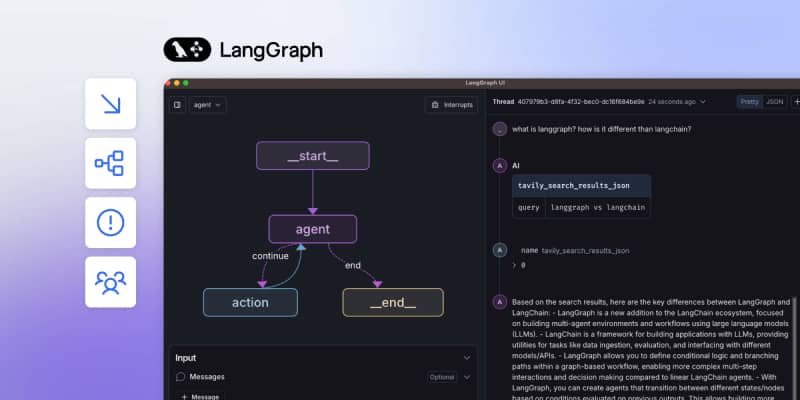Click the 'continue' edge label
Viewport: 800px width, 400px height.
coord(270,256)
